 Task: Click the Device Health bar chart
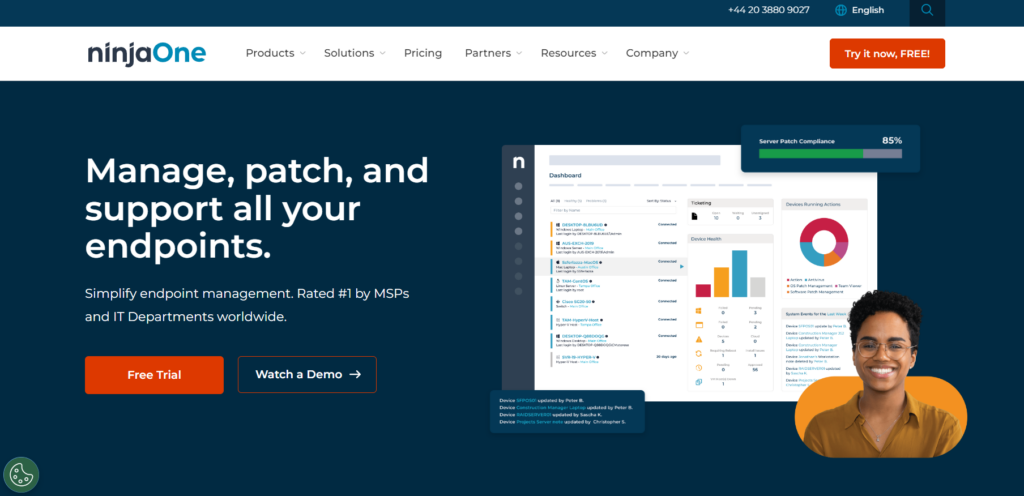point(730,273)
